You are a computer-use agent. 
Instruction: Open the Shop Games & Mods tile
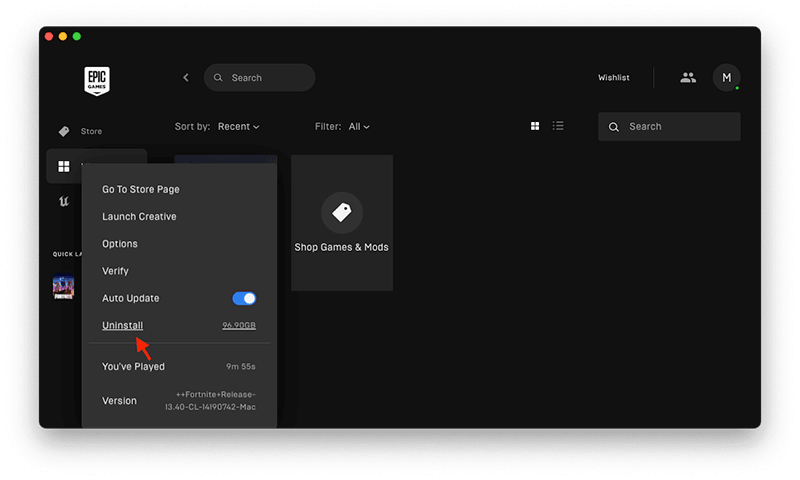(x=342, y=223)
